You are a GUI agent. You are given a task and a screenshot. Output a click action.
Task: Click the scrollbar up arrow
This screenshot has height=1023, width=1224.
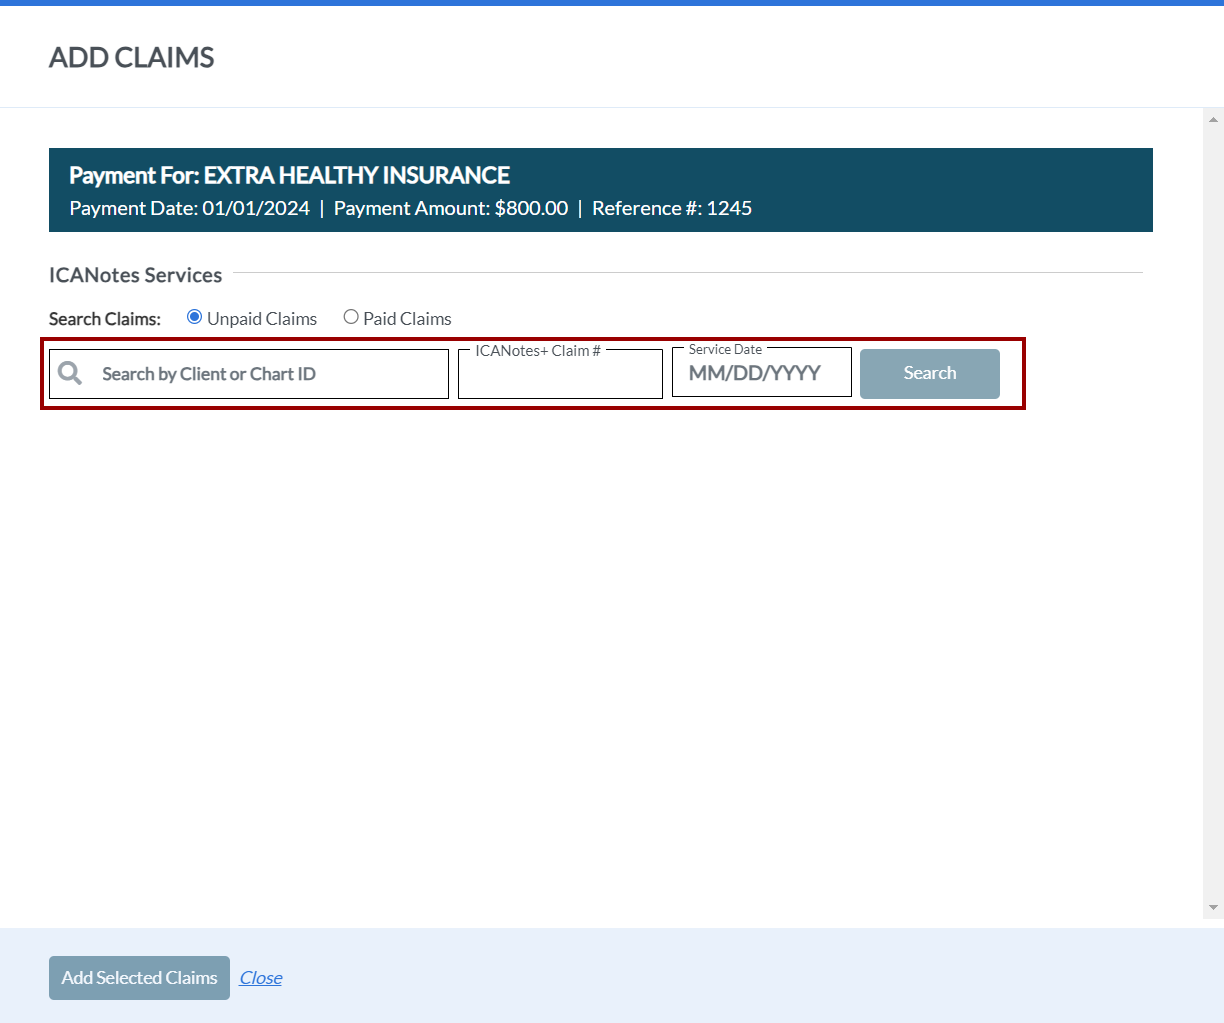[x=1213, y=119]
